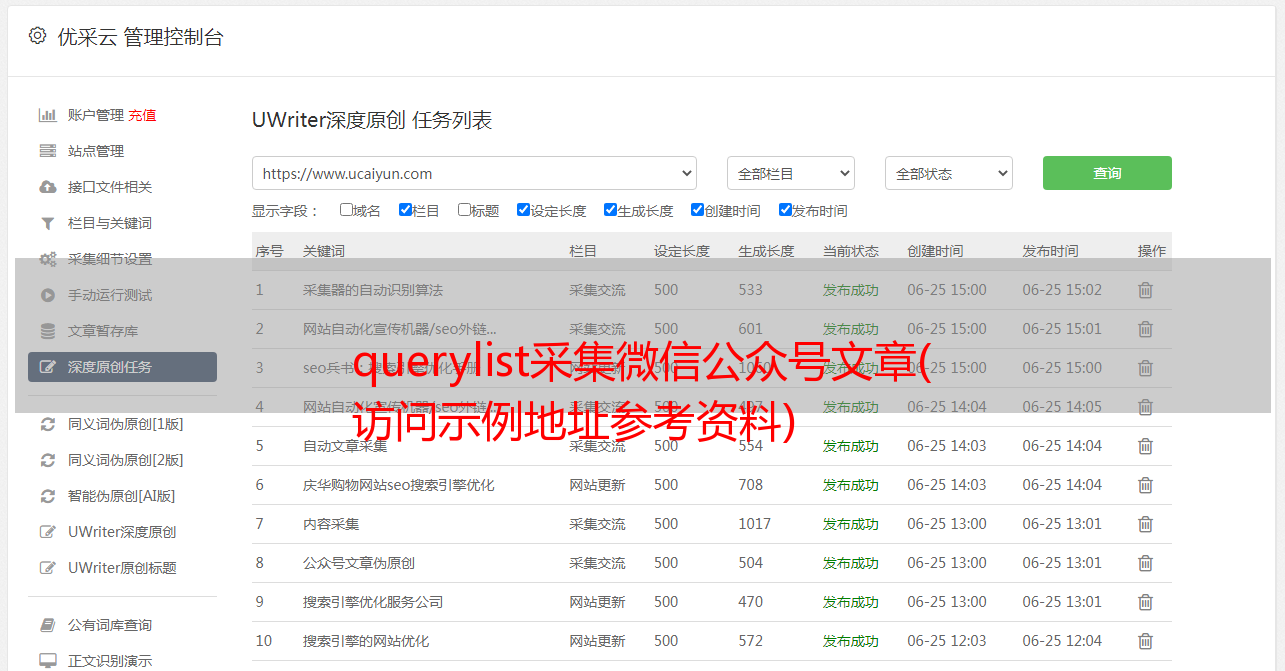Screen dimensions: 1285x671
Task: Remove the 公众号文章伪原创 task
Action: 1145,563
